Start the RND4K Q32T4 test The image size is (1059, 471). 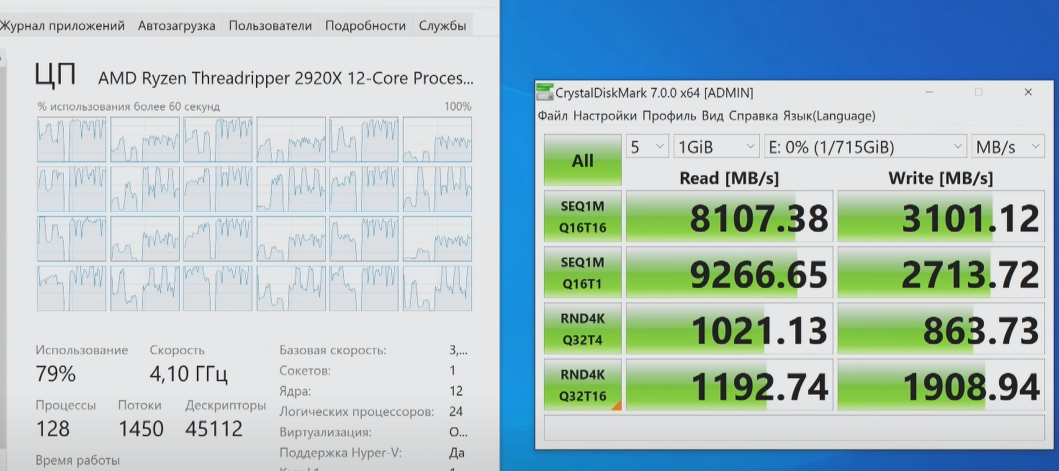[x=583, y=329]
